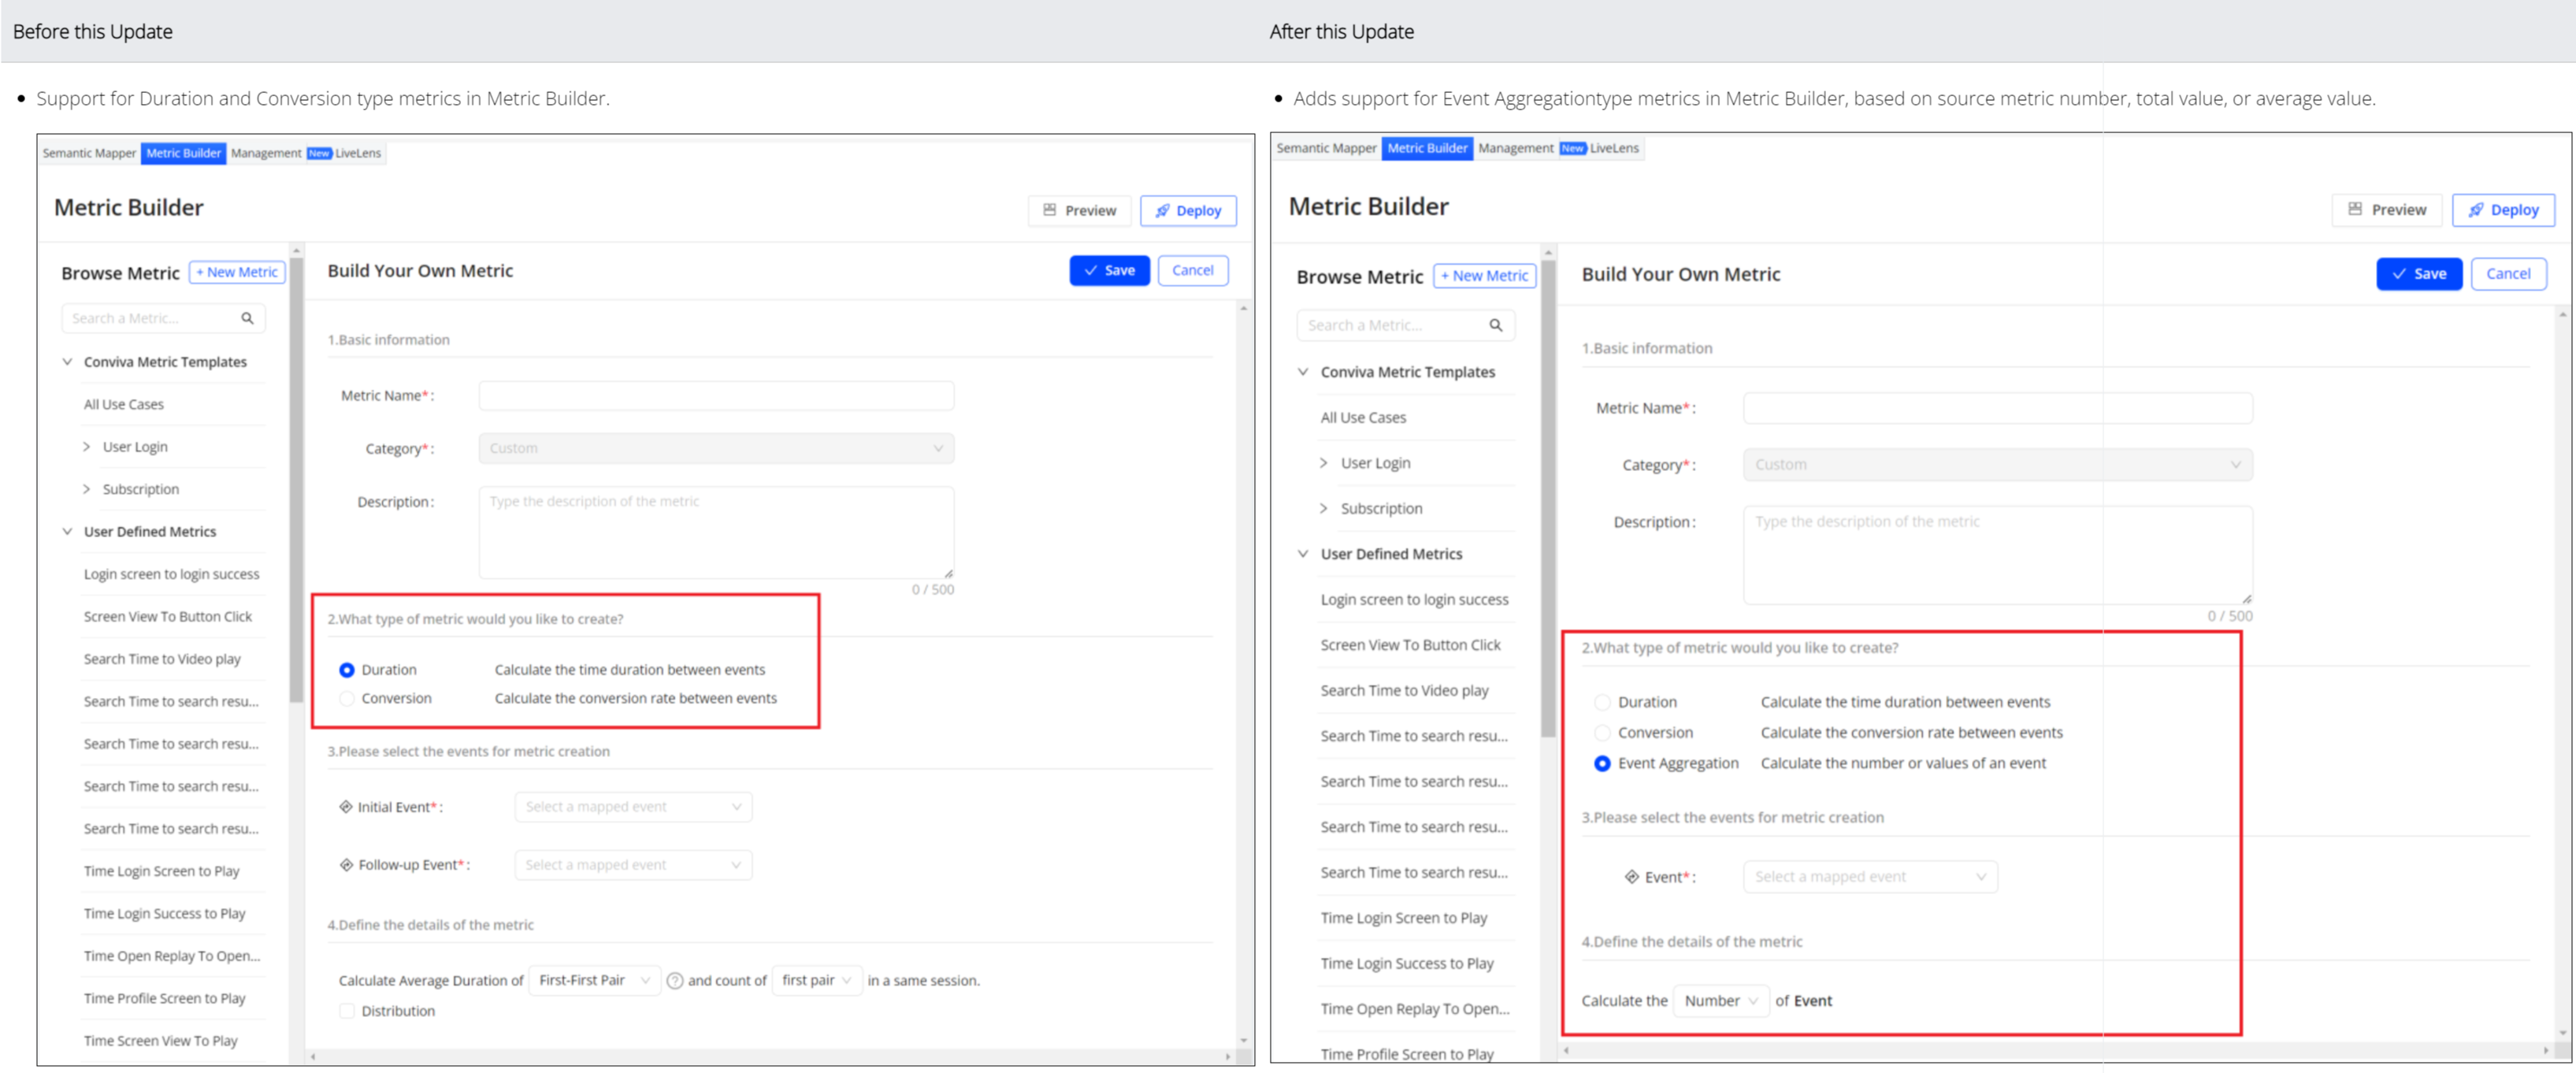Viewport: 2576px width, 1073px height.
Task: Click '+ New Metric' in the Before screenshot
Action: (237, 272)
